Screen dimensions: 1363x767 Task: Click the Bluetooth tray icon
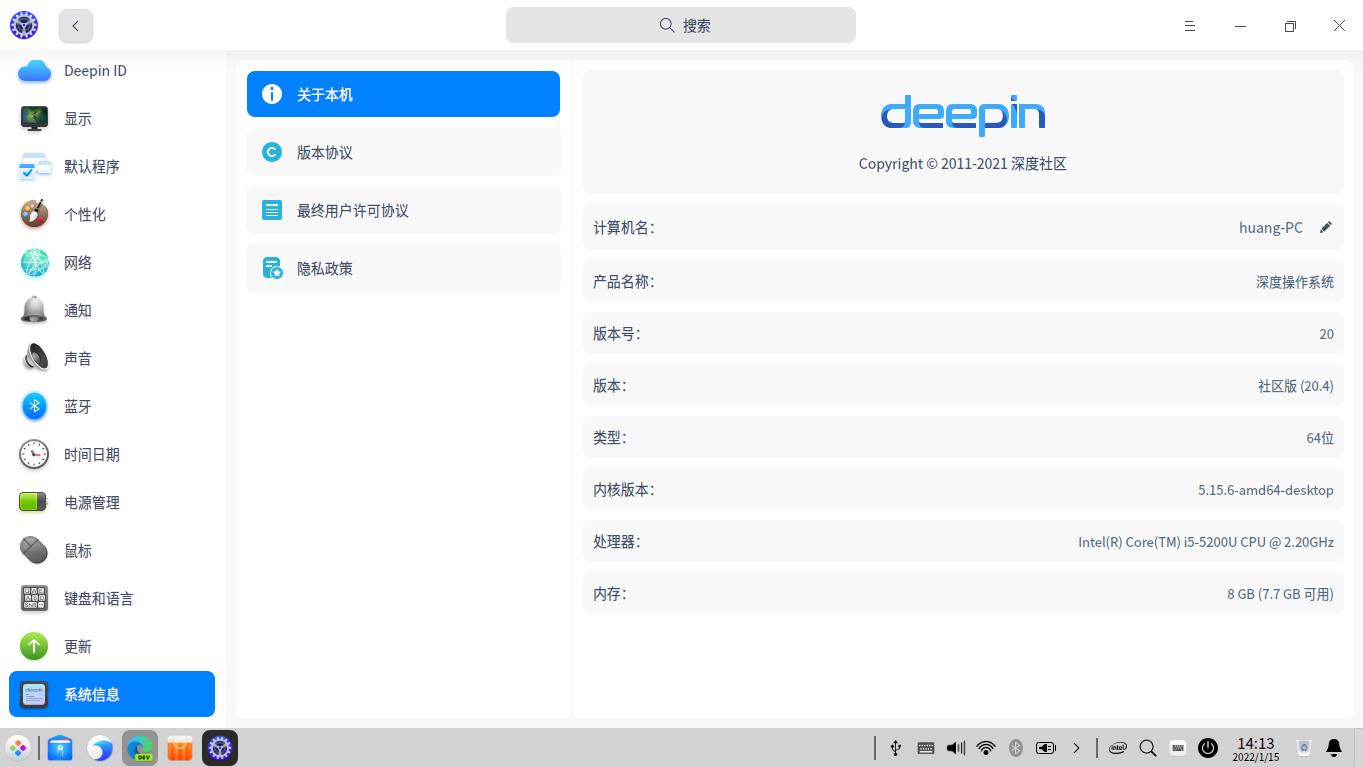1016,747
